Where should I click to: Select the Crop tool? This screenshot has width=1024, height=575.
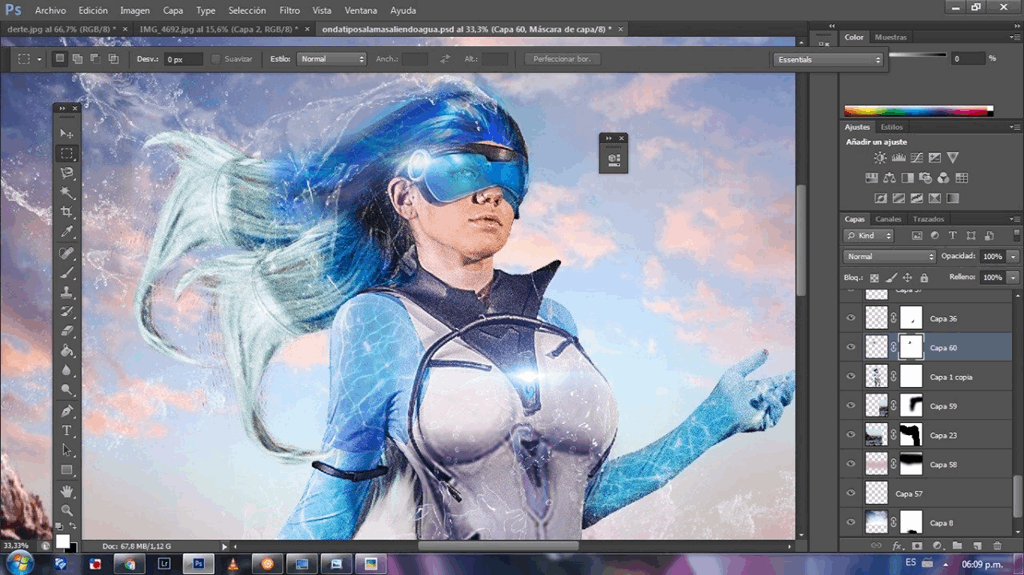[67, 212]
